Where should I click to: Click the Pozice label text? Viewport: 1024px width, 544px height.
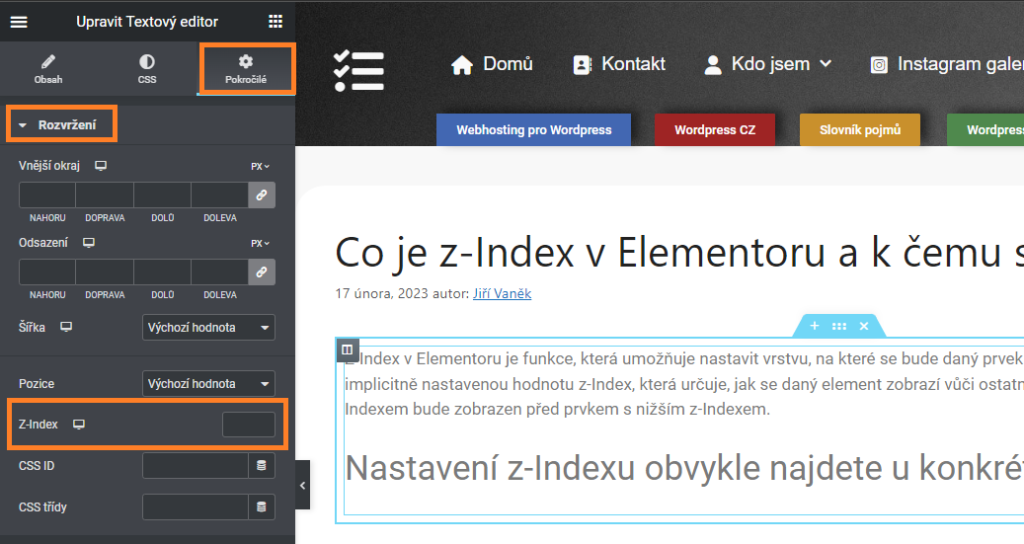coord(37,383)
